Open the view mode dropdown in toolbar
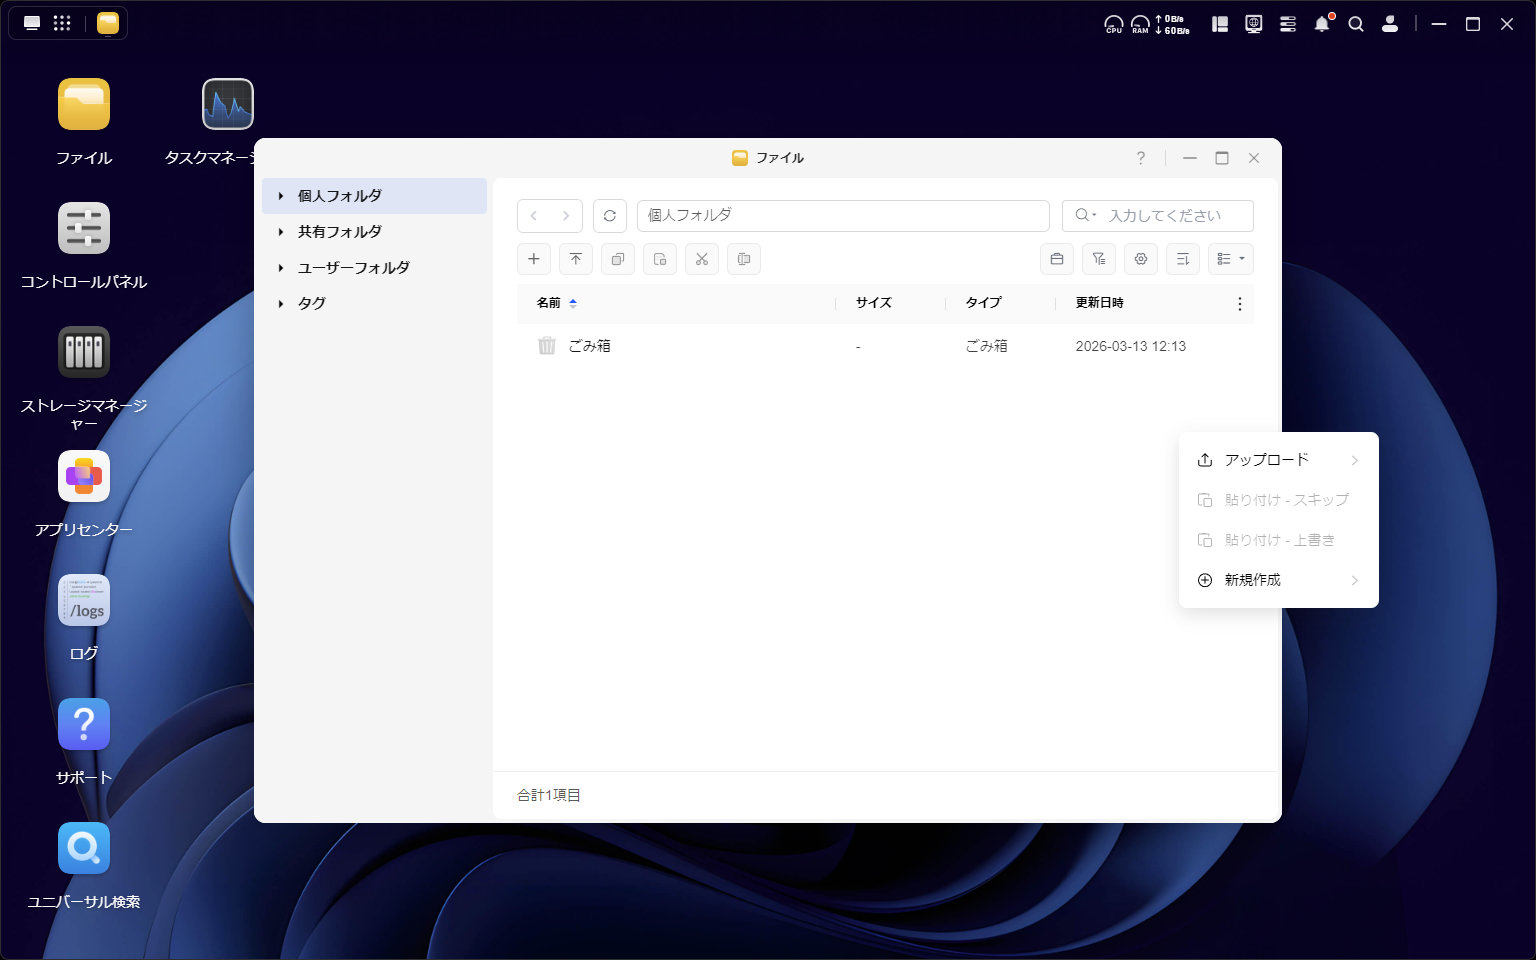This screenshot has width=1536, height=960. 1230,259
